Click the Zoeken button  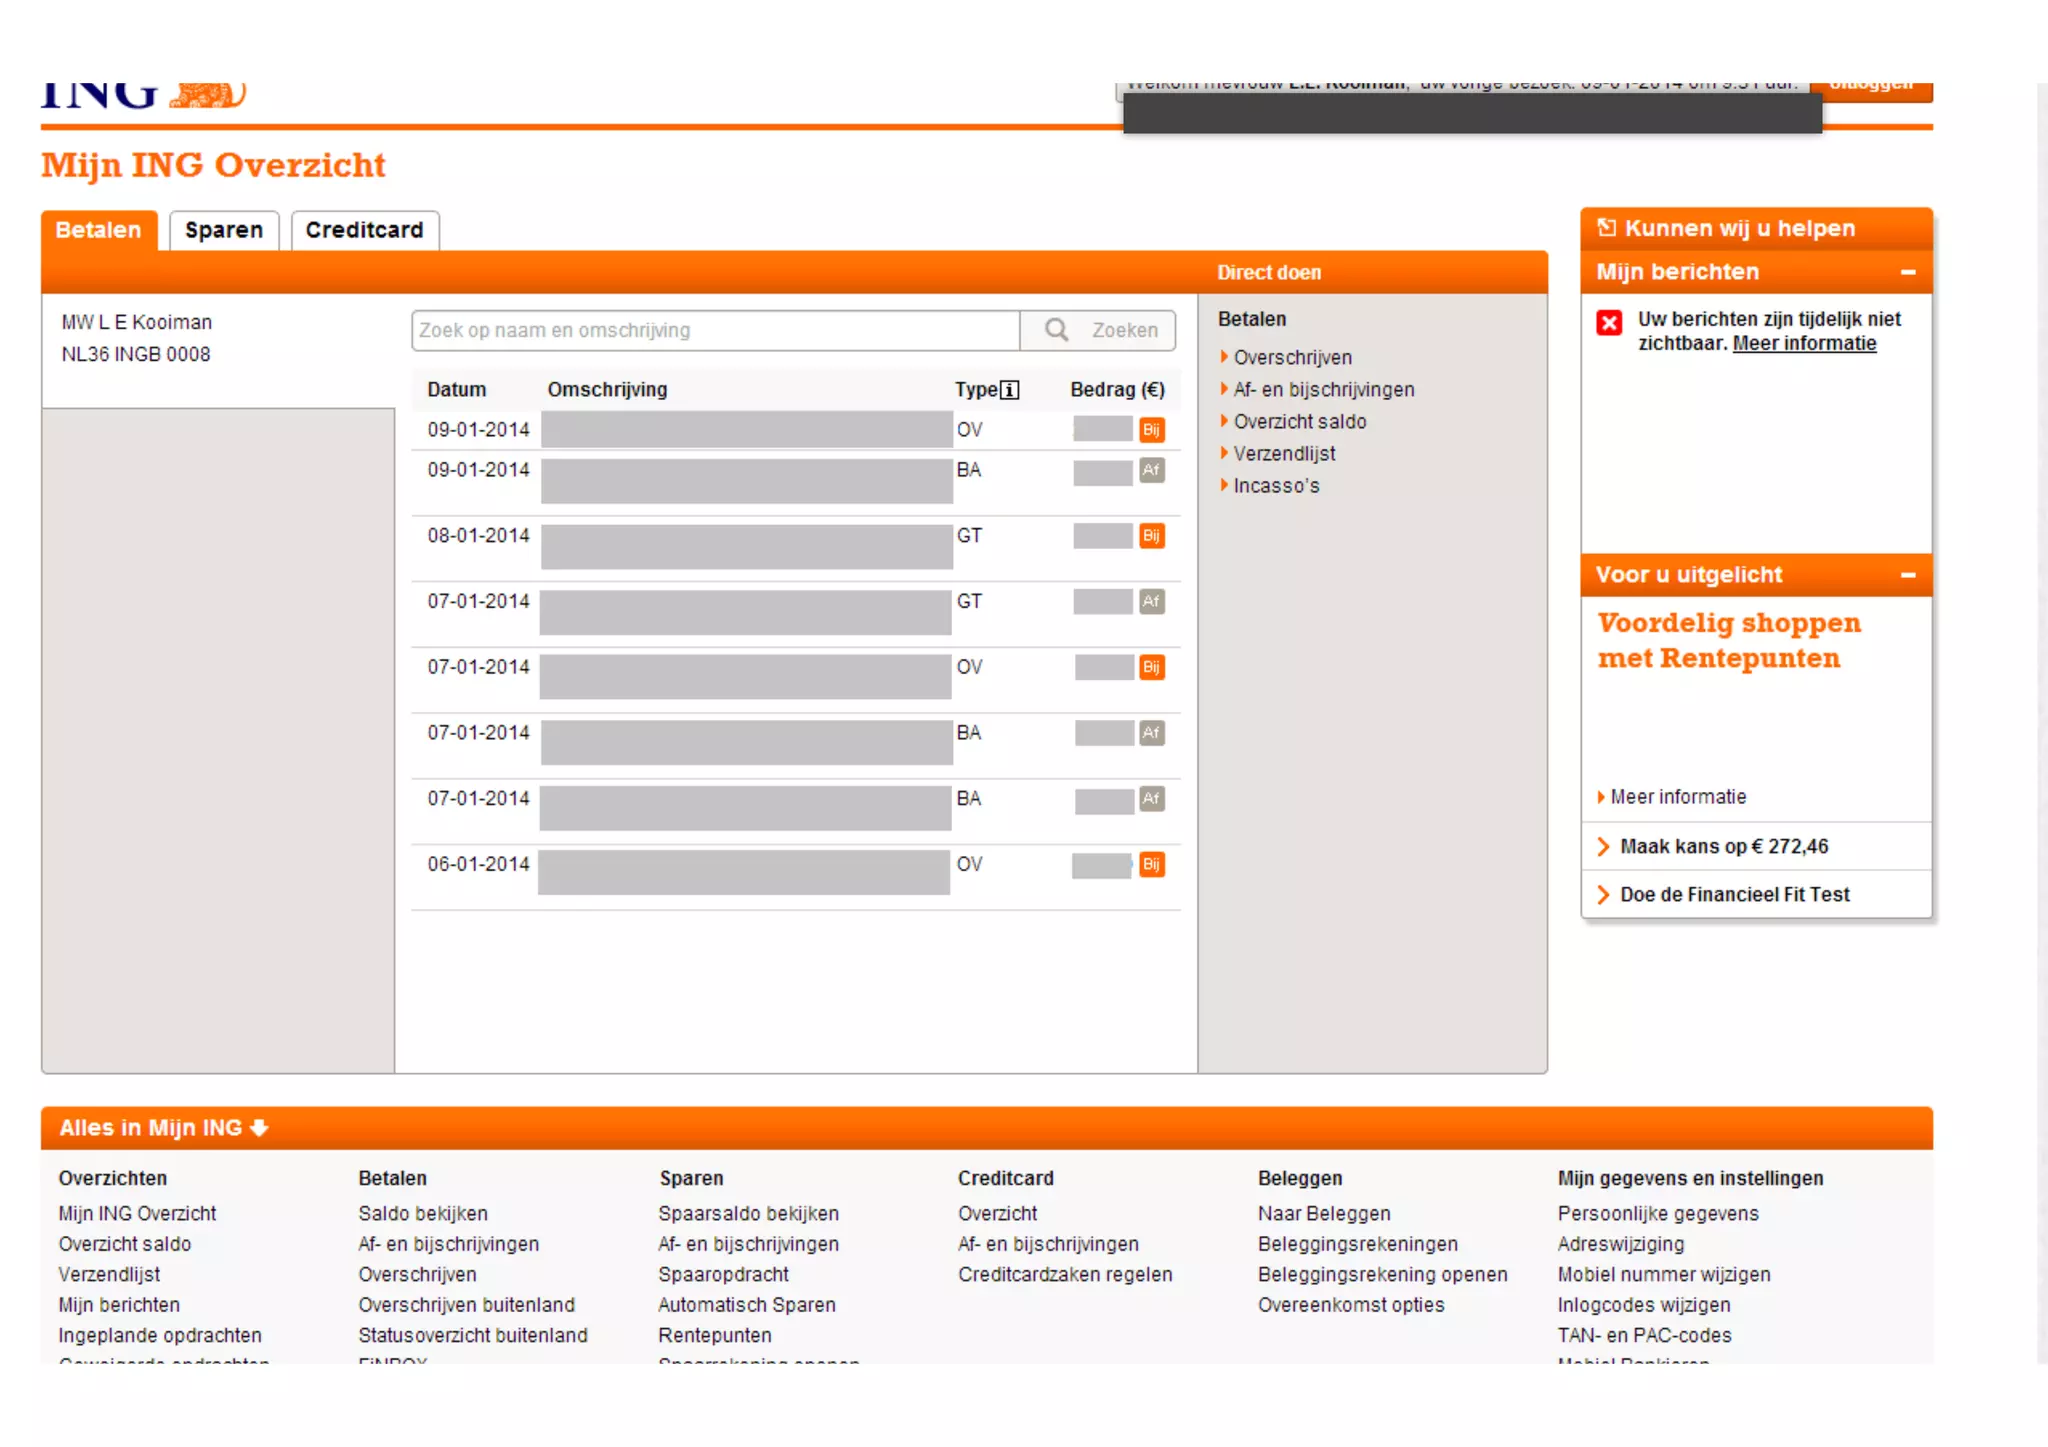(x=1124, y=330)
